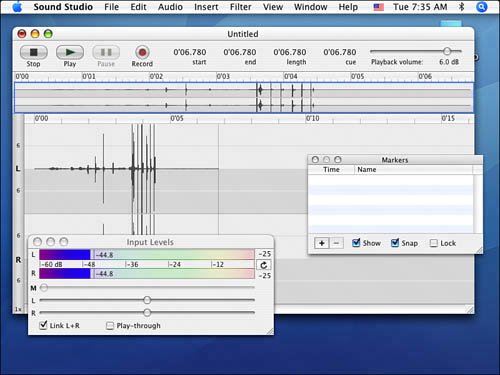Open Spotlight search in the menu bar
Viewport: 500px width, 375px height.
click(482, 7)
